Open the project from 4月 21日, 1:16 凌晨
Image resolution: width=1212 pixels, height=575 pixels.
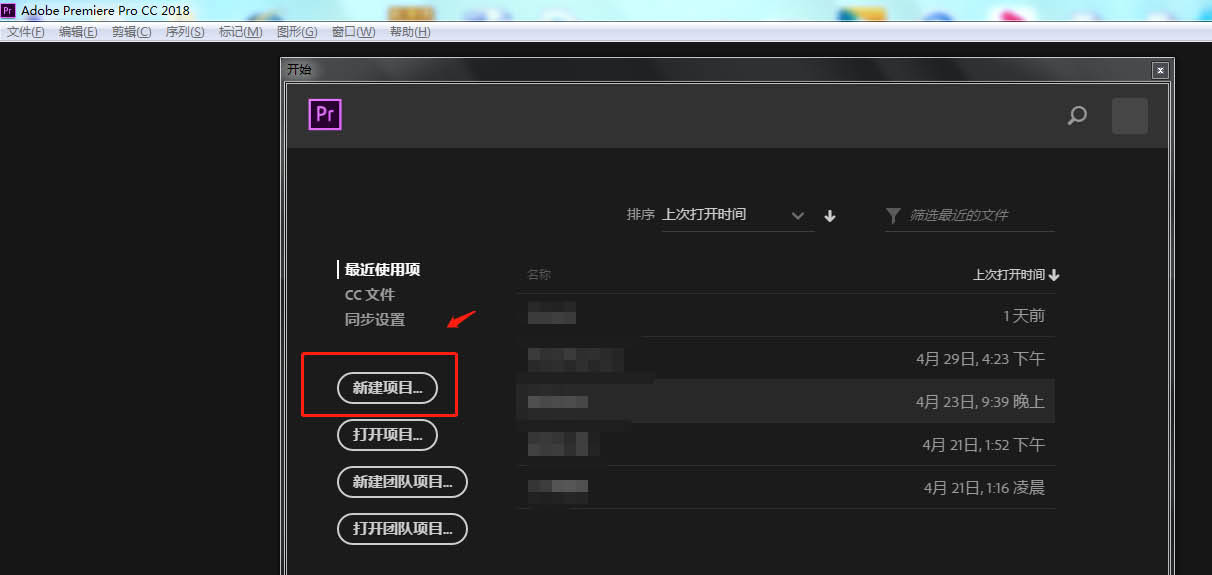click(x=786, y=487)
